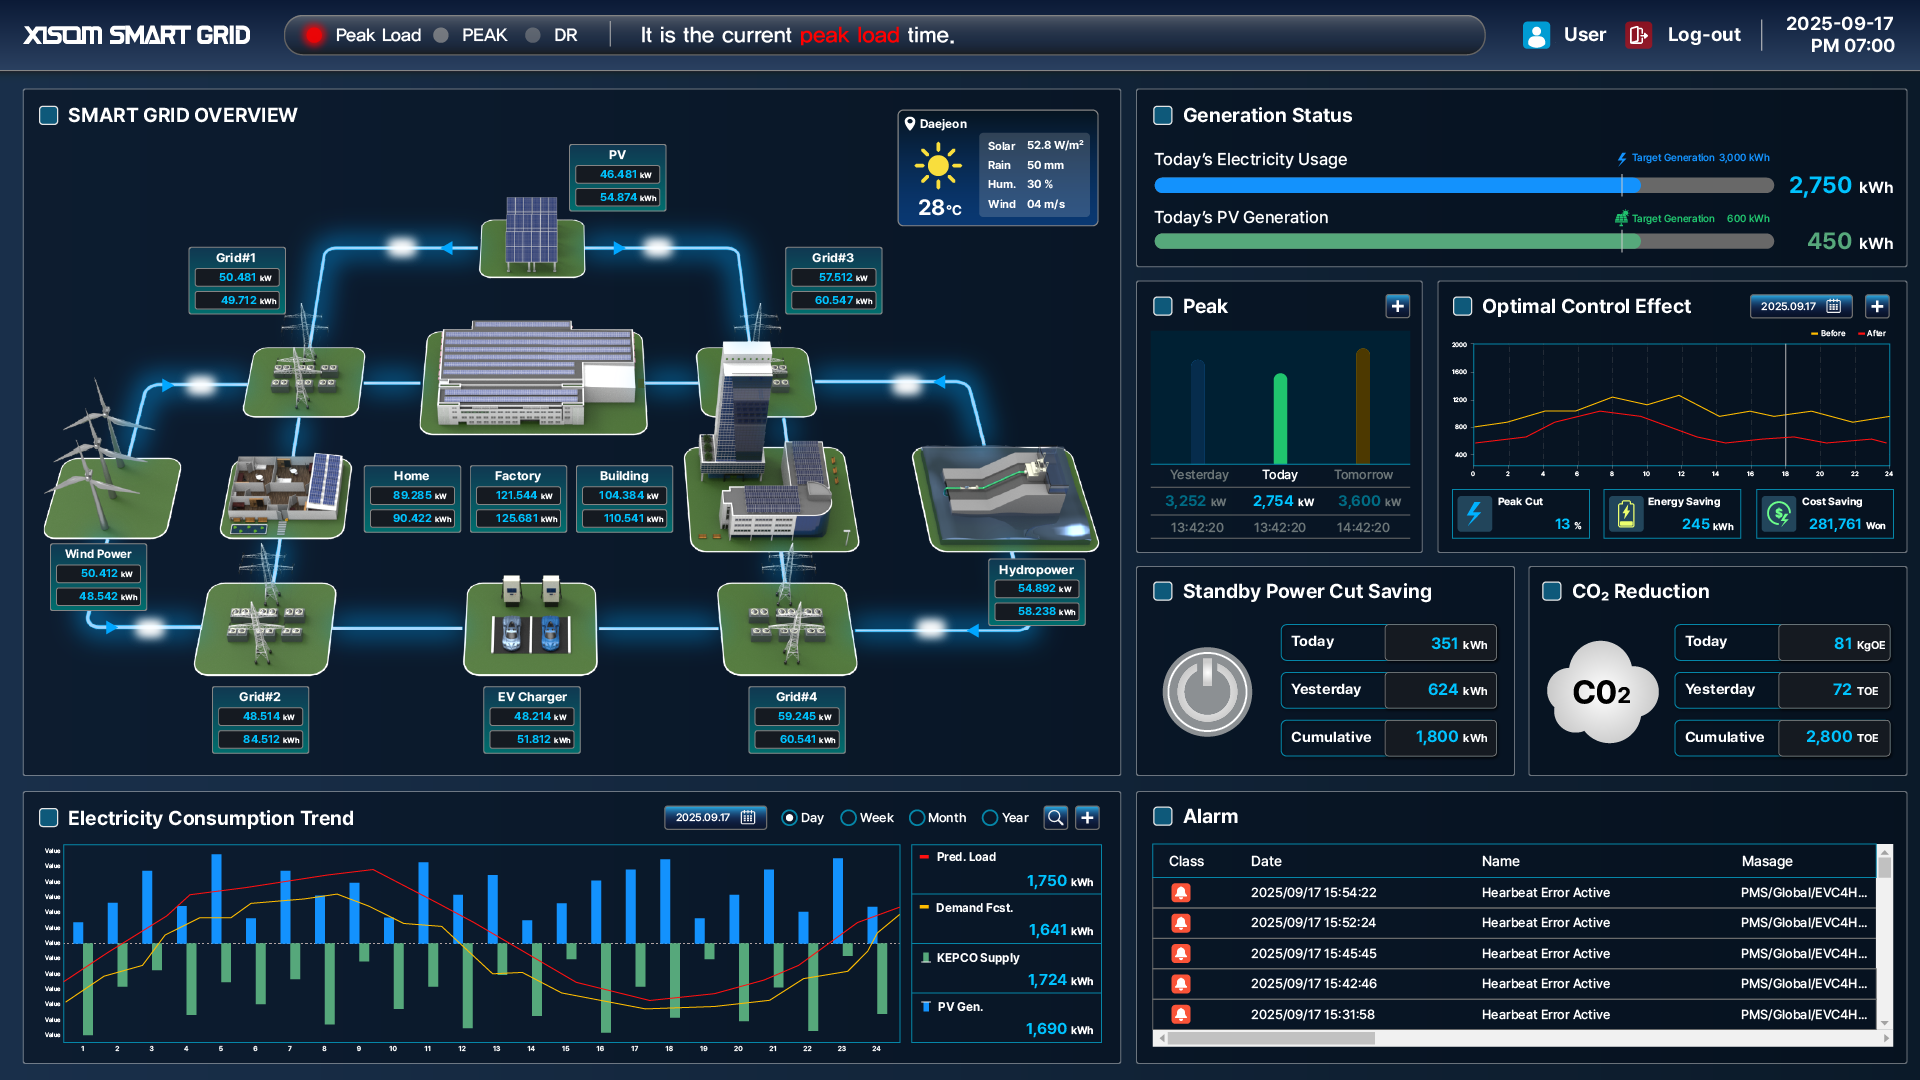1920x1080 pixels.
Task: Click the Cost Saving dollar icon
Action: [x=1779, y=513]
